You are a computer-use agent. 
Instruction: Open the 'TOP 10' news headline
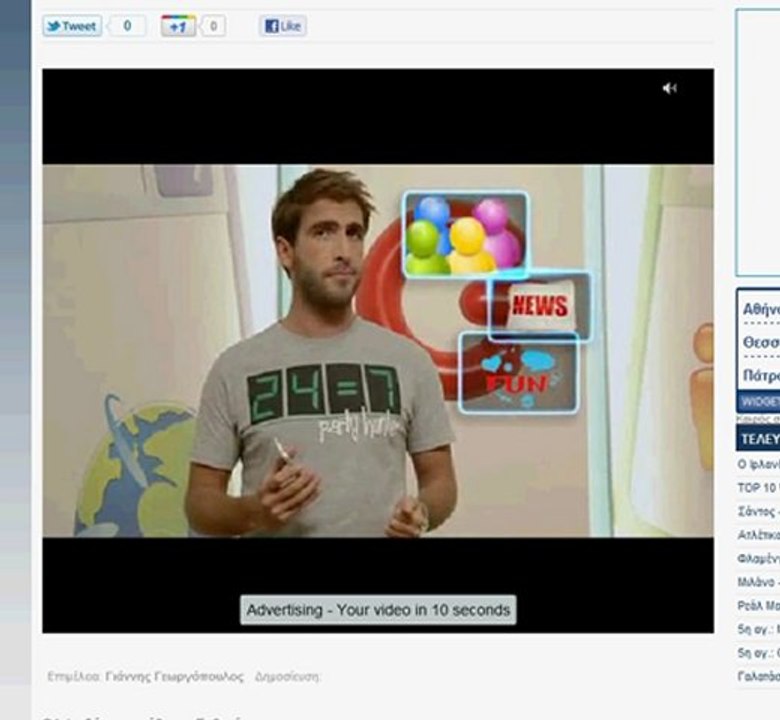click(759, 488)
